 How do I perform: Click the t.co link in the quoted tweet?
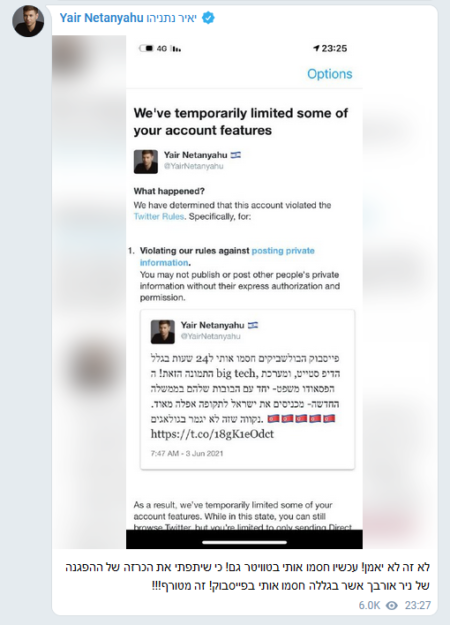pos(212,434)
